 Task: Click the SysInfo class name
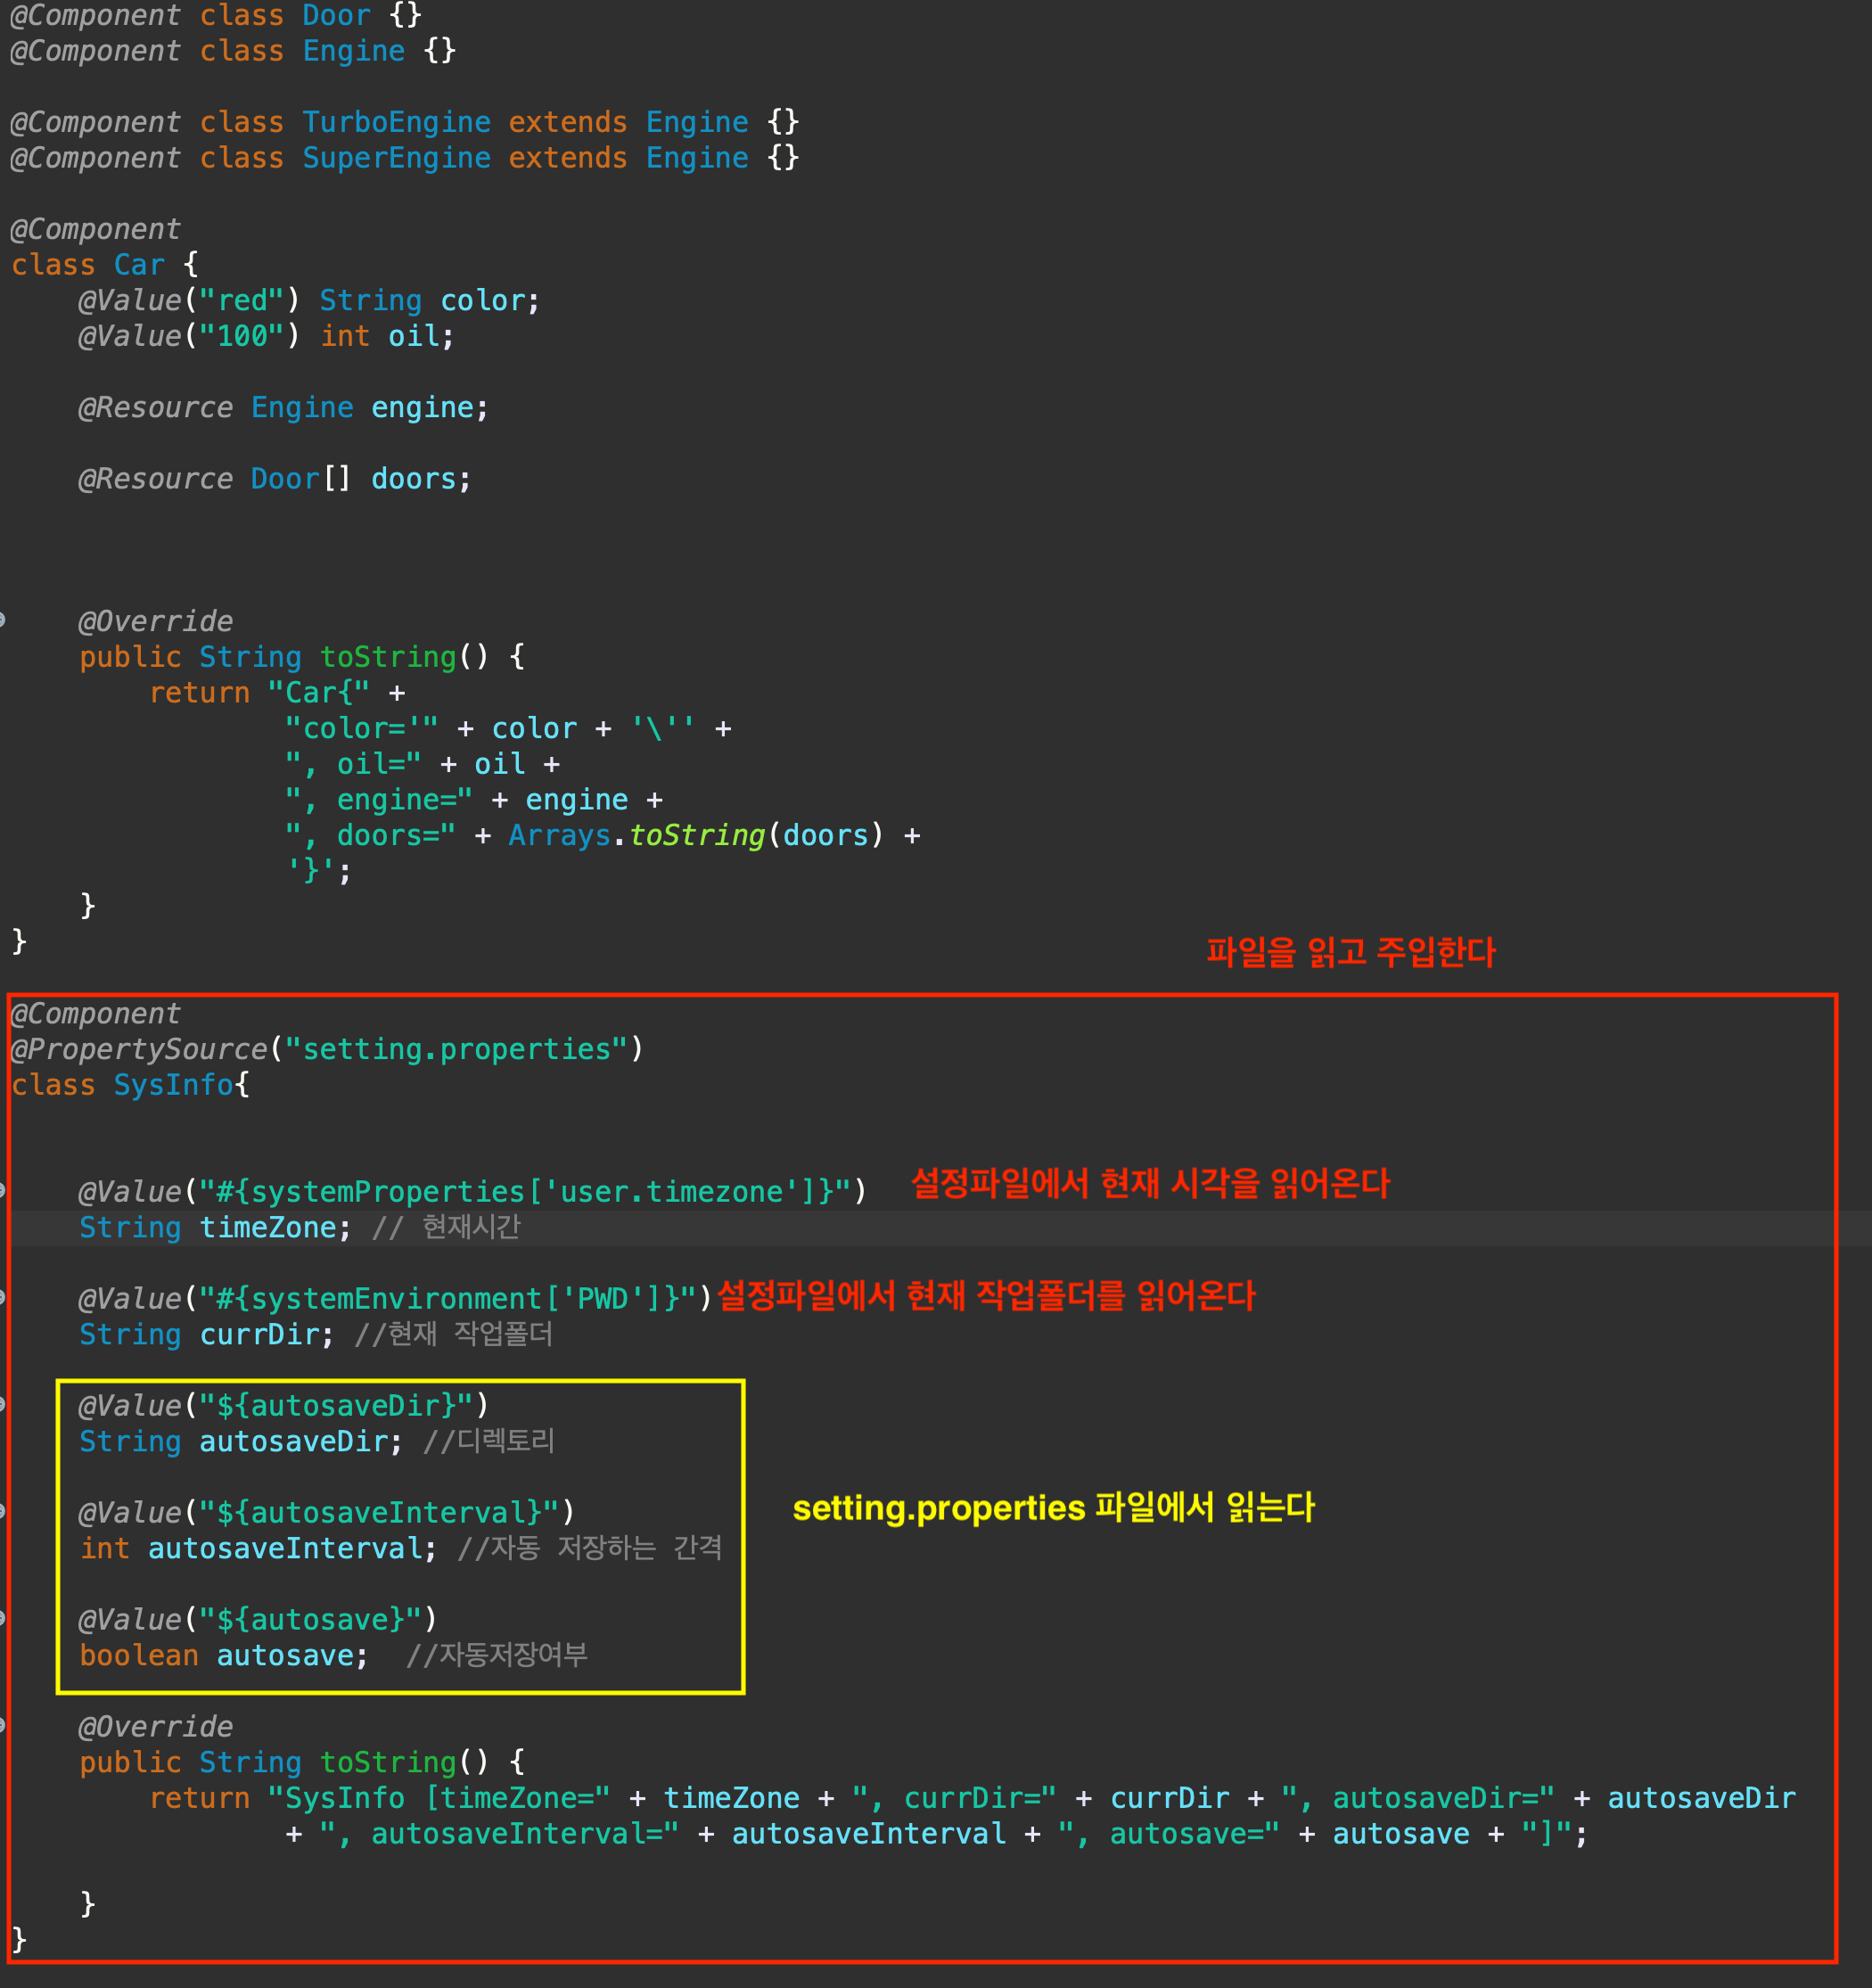point(173,1085)
